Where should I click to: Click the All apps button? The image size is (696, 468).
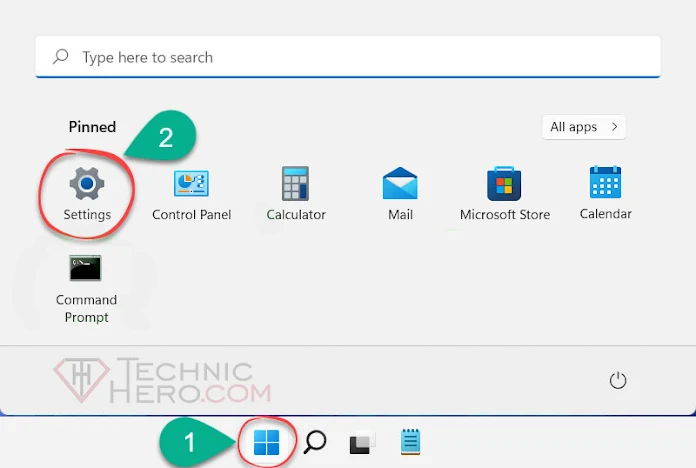(x=584, y=127)
